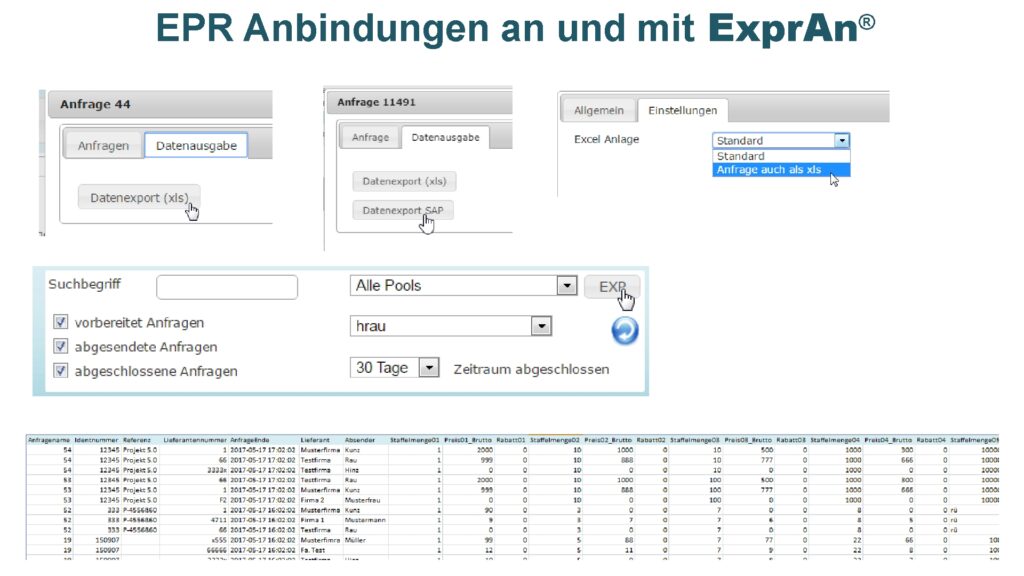Image resolution: width=1024 pixels, height=576 pixels.
Task: Click the 'Lieferantennummer' column header
Action: (195, 440)
